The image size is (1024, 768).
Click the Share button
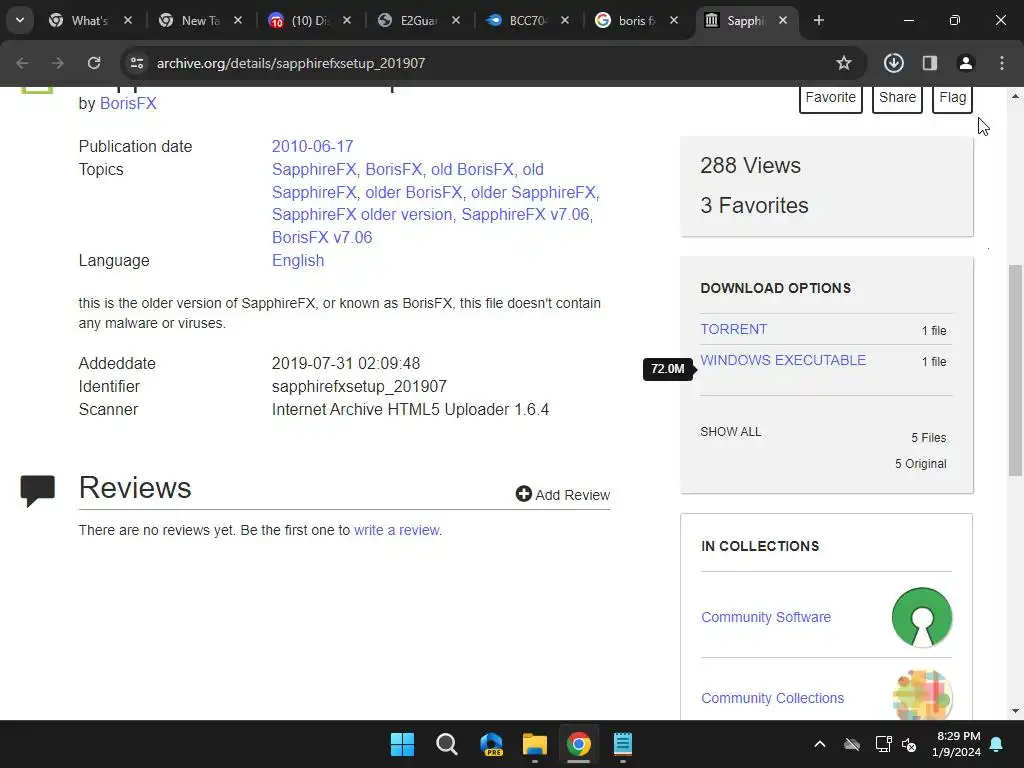click(897, 97)
